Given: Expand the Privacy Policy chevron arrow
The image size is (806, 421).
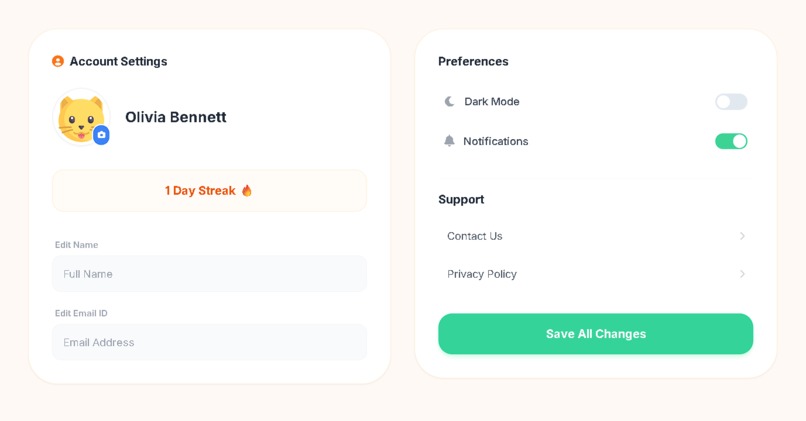Looking at the screenshot, I should tap(742, 274).
